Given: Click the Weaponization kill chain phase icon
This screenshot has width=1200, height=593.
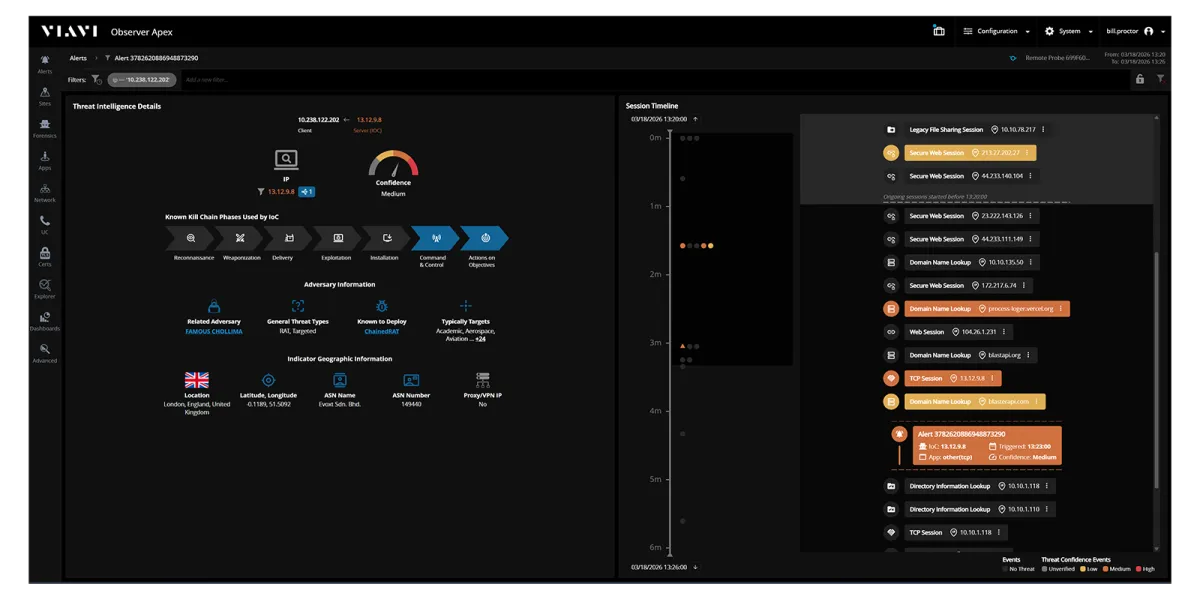Looking at the screenshot, I should pos(240,238).
